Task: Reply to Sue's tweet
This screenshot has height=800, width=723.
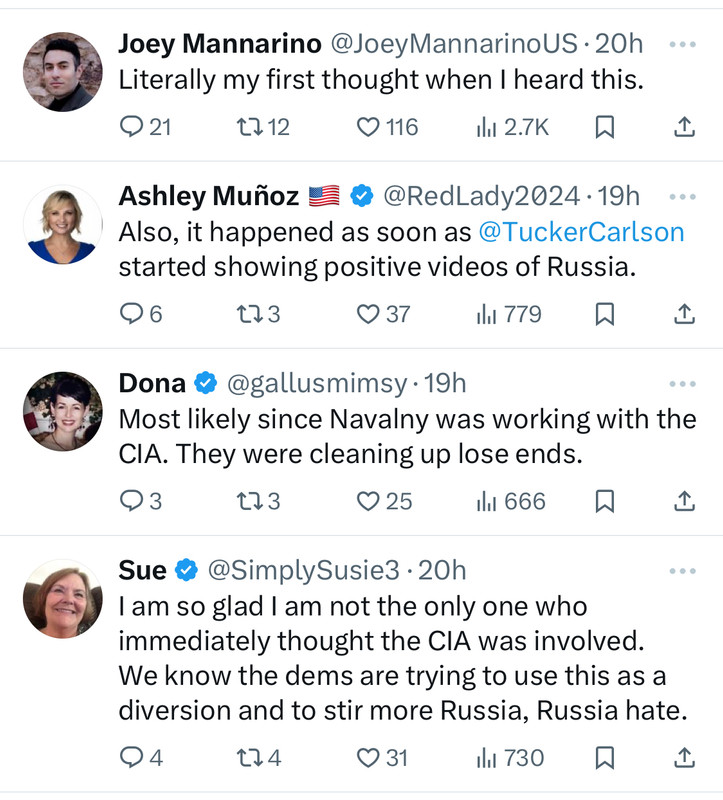Action: pyautogui.click(x=133, y=758)
